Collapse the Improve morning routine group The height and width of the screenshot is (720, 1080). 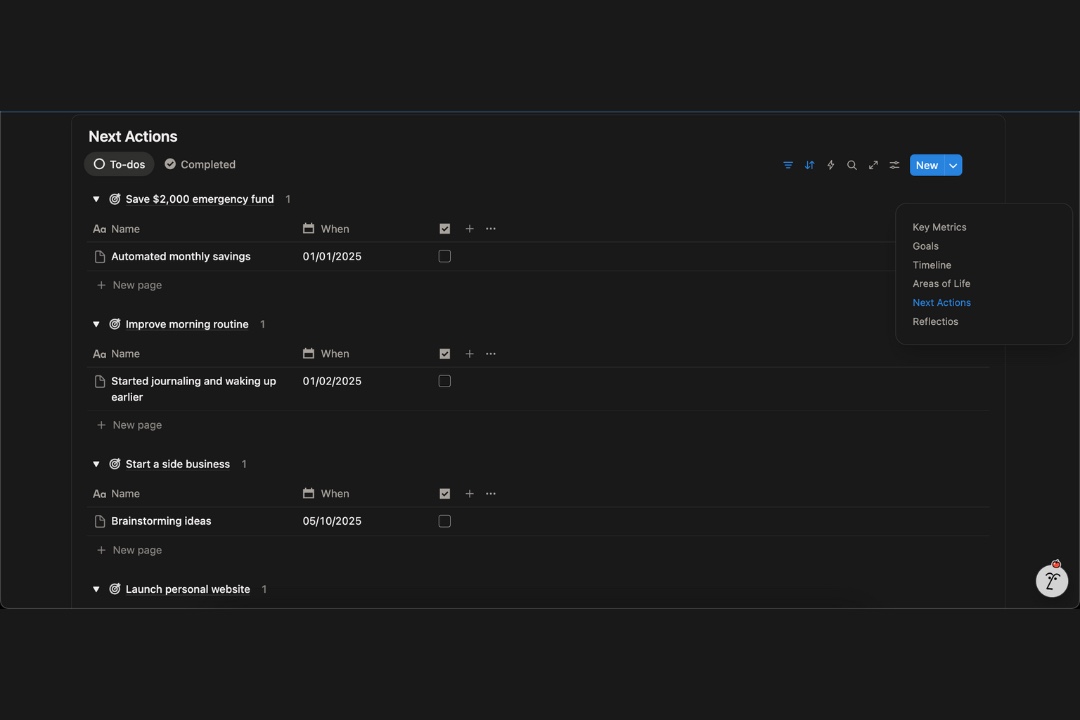point(96,324)
